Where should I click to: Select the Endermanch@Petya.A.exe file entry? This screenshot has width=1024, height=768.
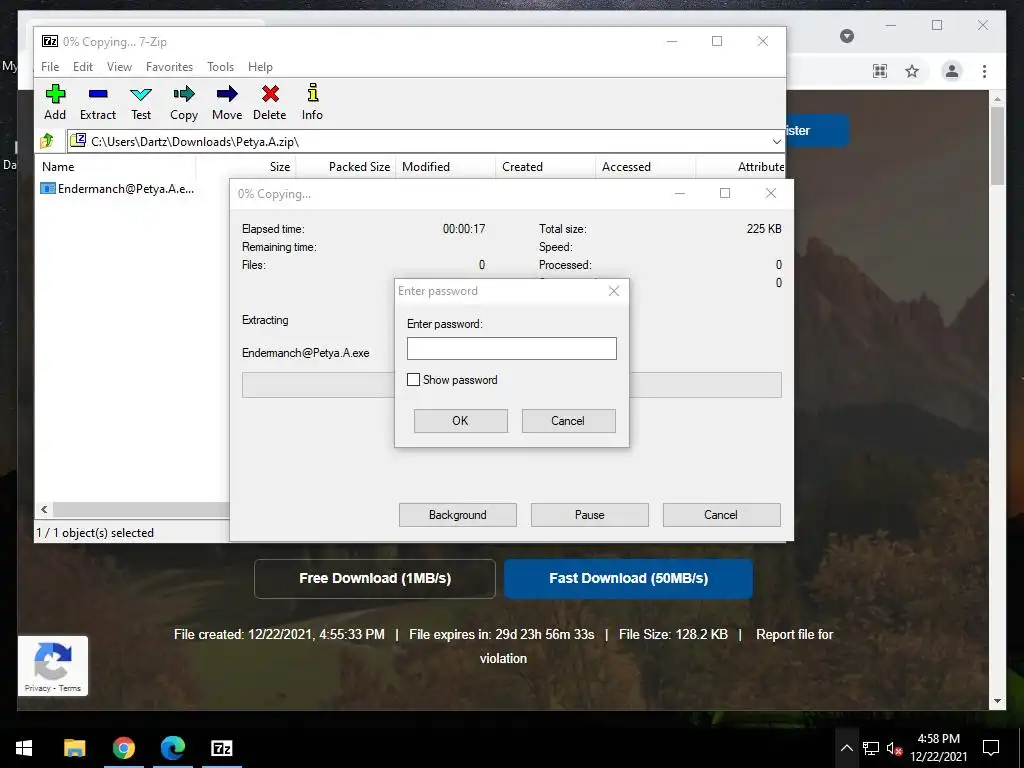click(x=118, y=189)
